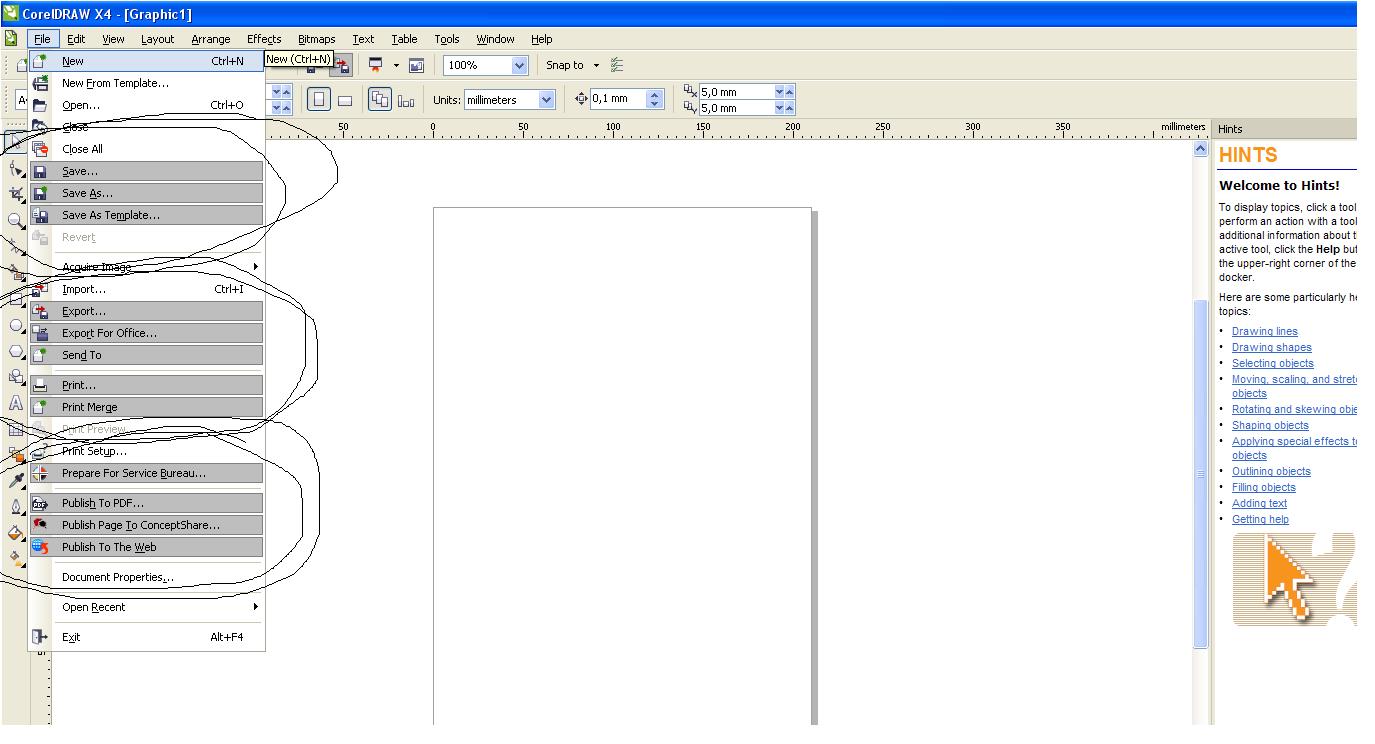Toggle All Pages layout button
This screenshot has width=1375, height=744.
pos(379,100)
